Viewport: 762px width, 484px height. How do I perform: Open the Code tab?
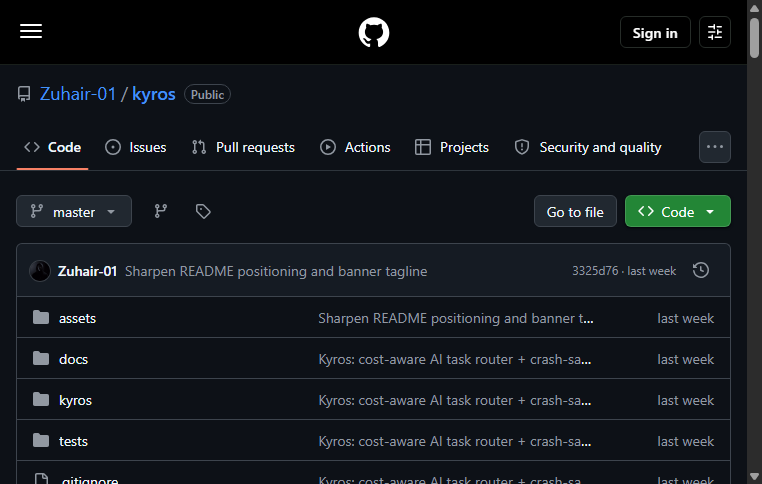(x=52, y=147)
